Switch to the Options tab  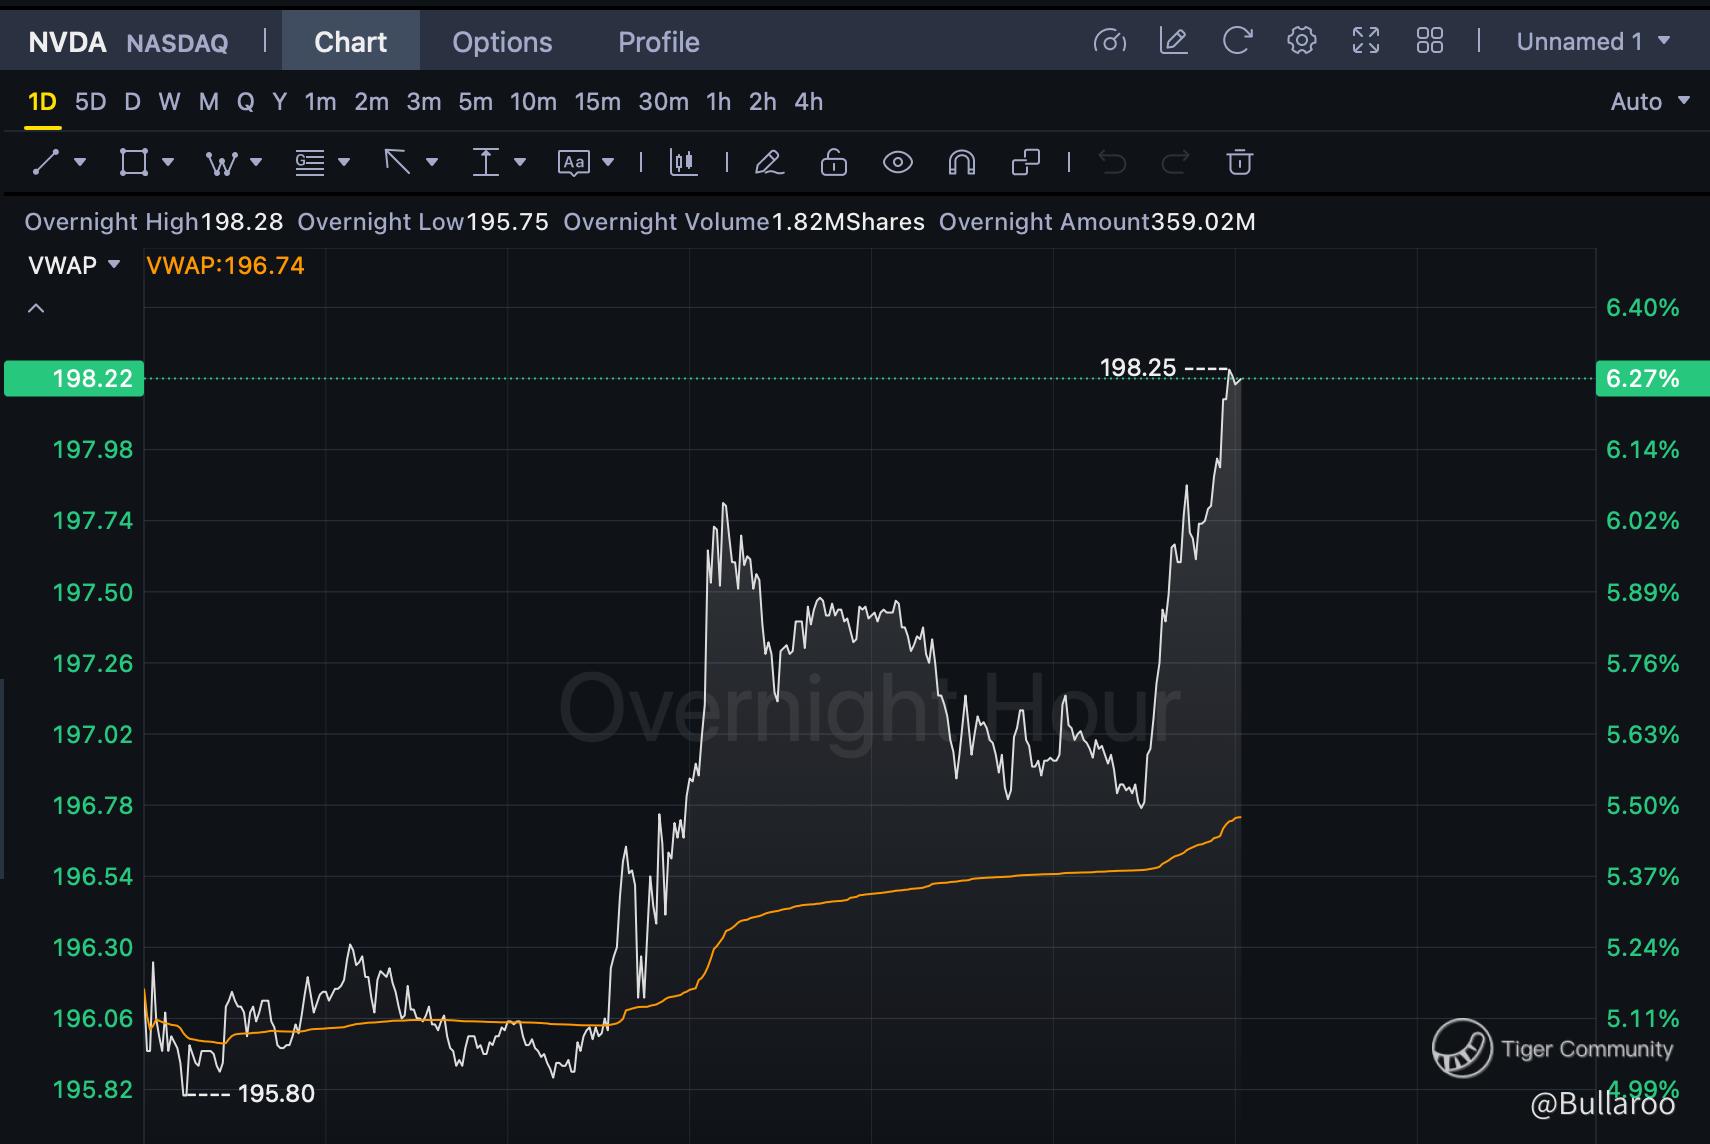click(x=502, y=41)
